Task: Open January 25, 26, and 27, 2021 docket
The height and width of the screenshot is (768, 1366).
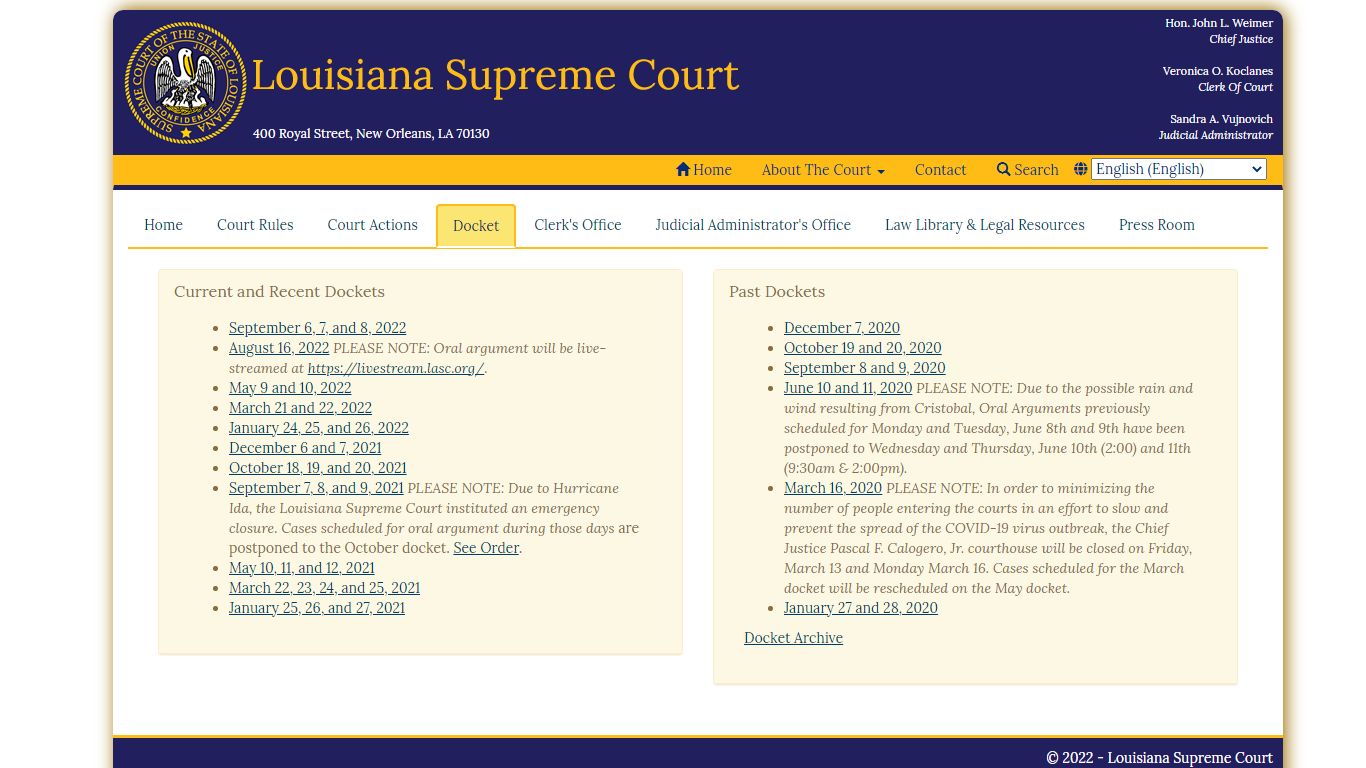Action: [317, 608]
